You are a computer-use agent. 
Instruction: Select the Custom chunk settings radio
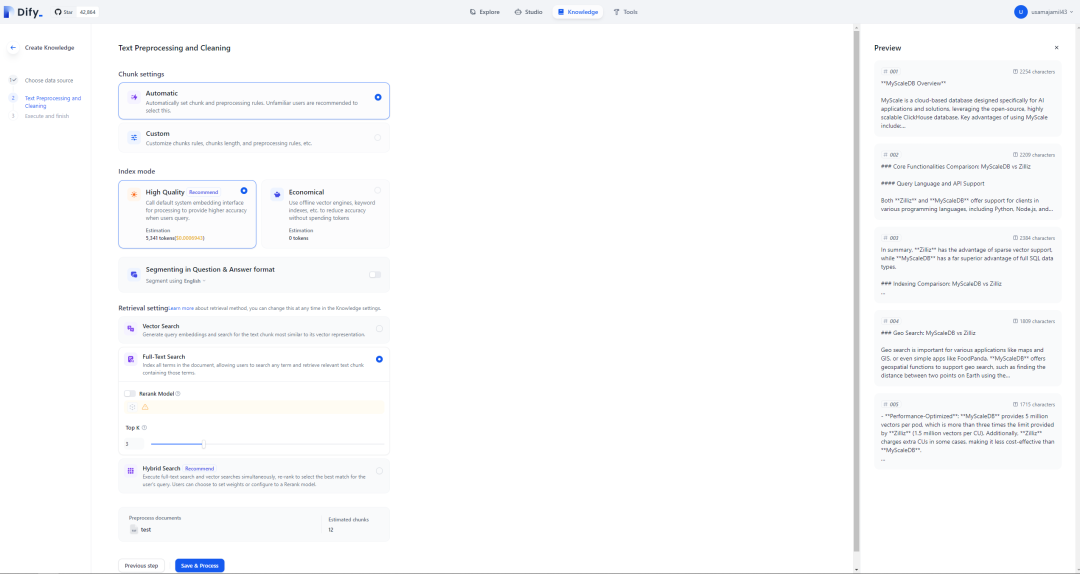[378, 138]
